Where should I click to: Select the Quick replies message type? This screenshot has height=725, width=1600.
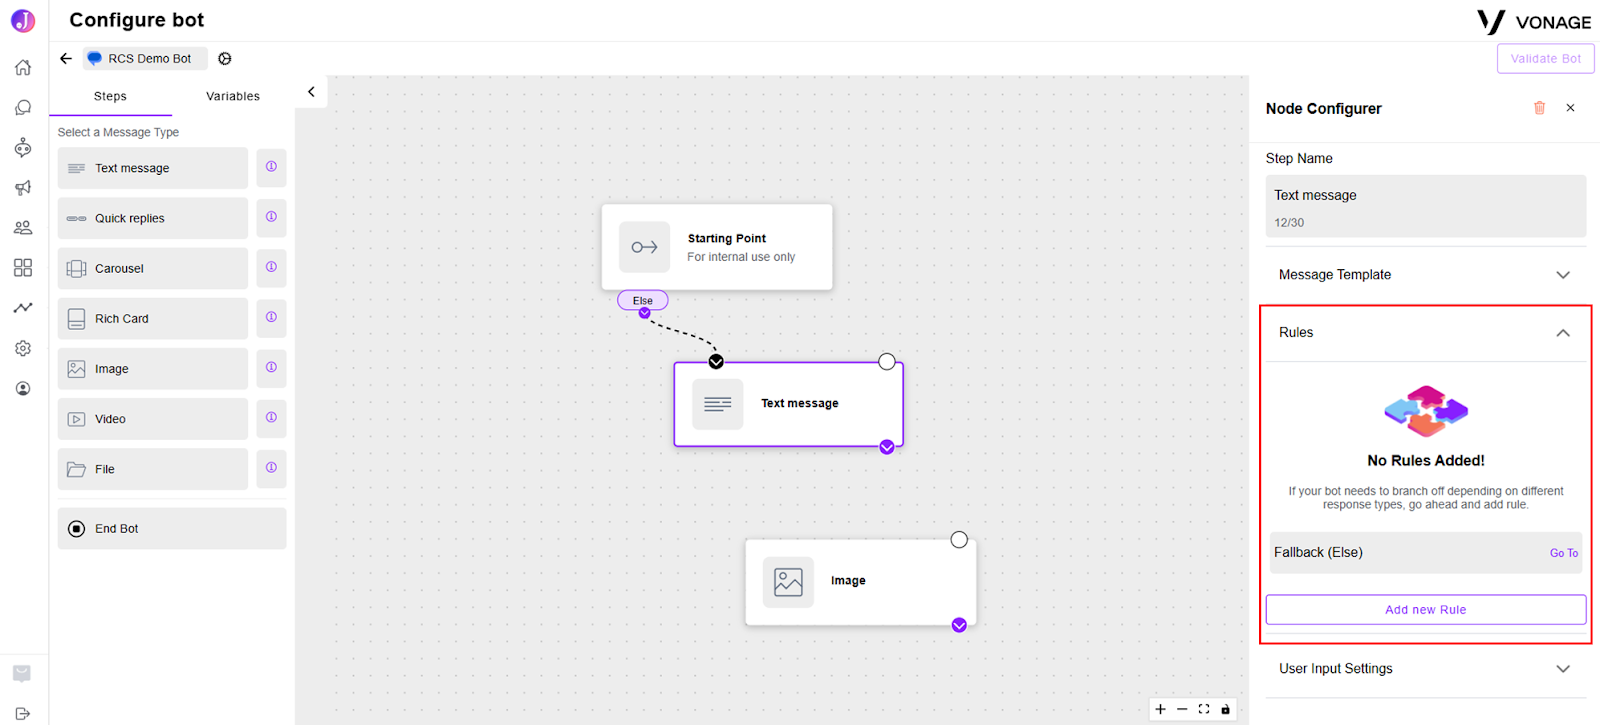[x=152, y=218]
